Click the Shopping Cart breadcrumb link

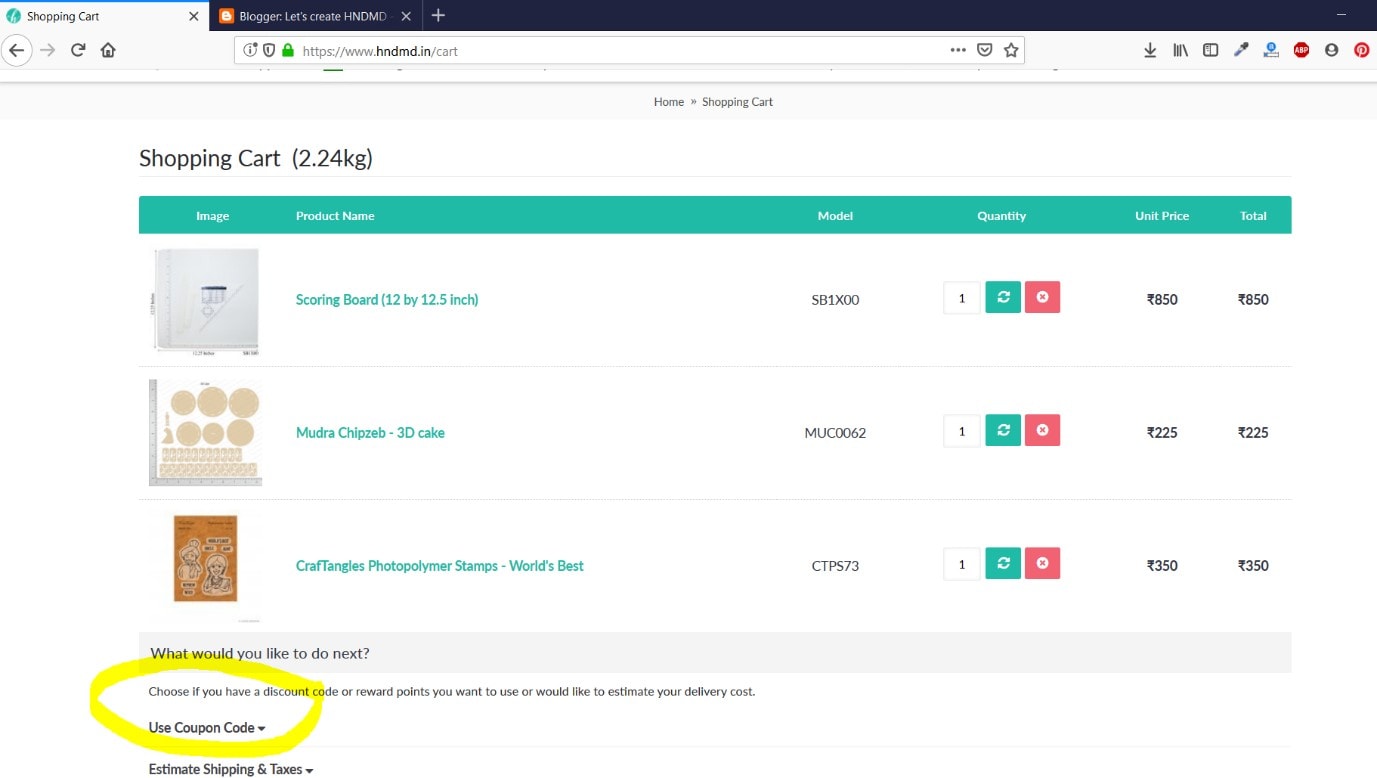tap(737, 102)
